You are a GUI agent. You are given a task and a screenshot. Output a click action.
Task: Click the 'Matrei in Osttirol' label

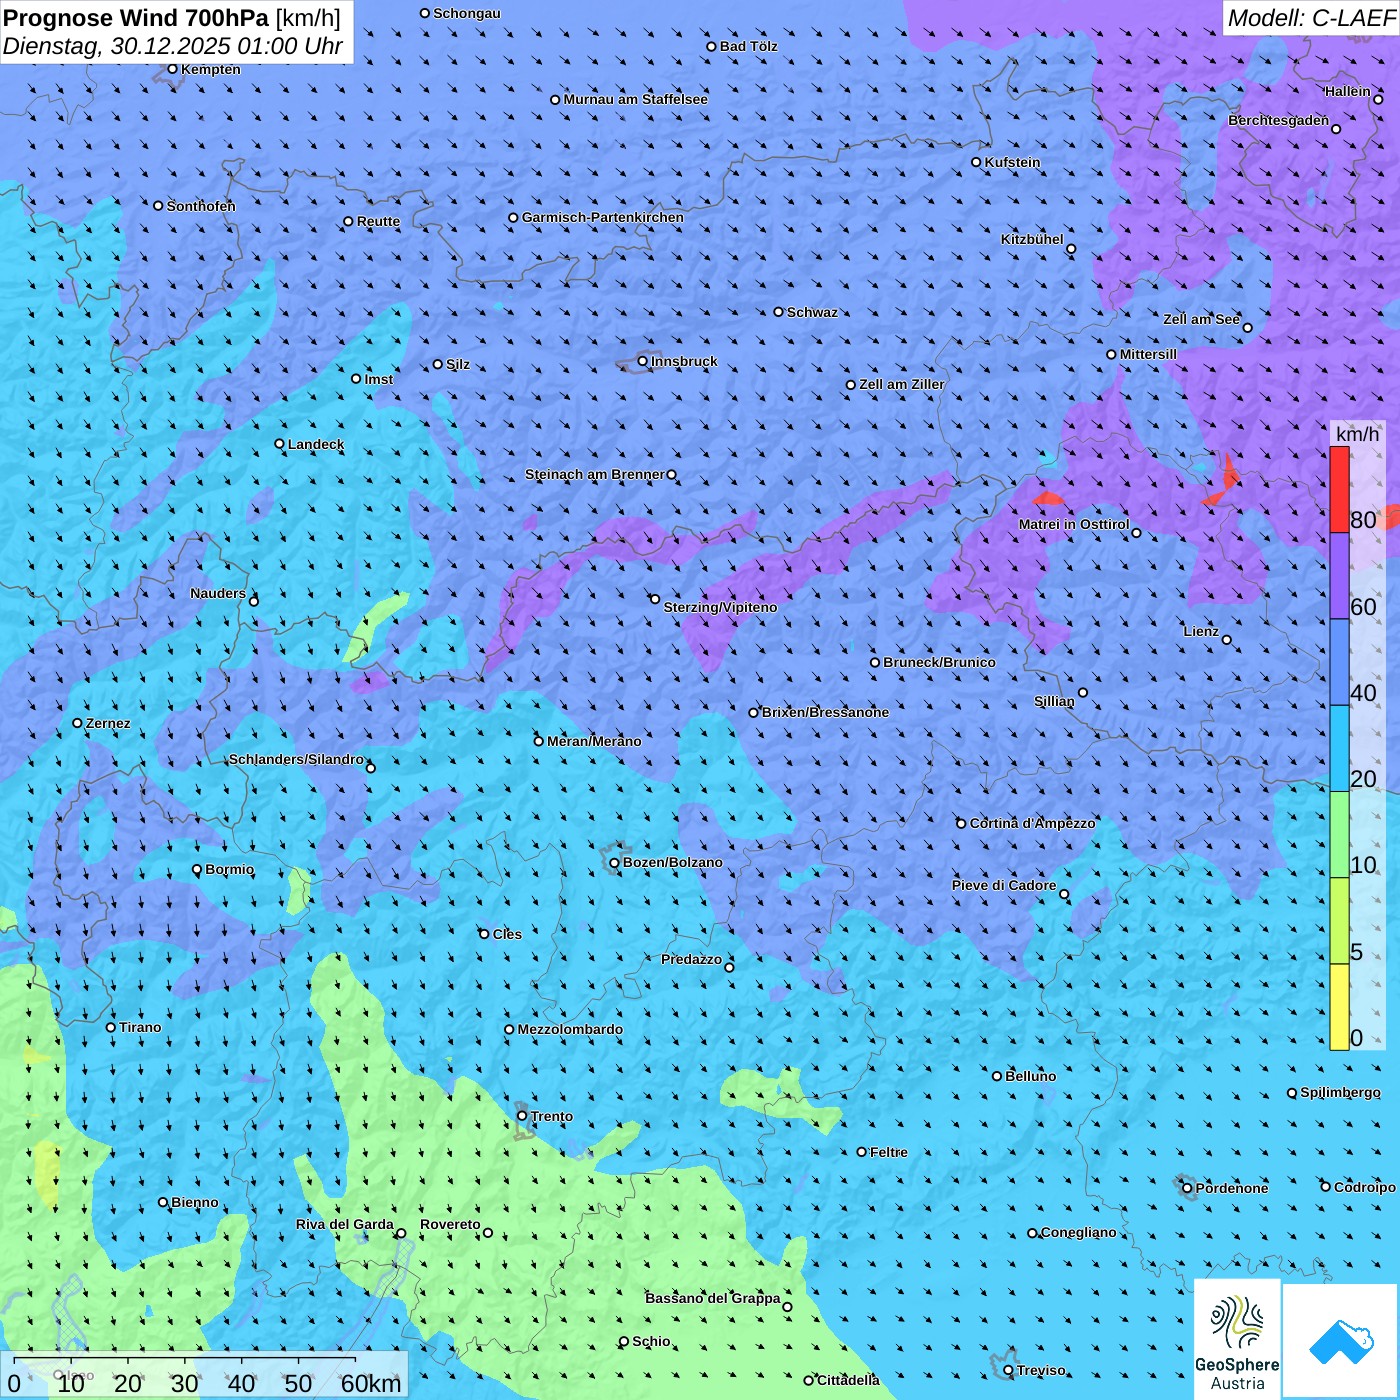click(1074, 524)
